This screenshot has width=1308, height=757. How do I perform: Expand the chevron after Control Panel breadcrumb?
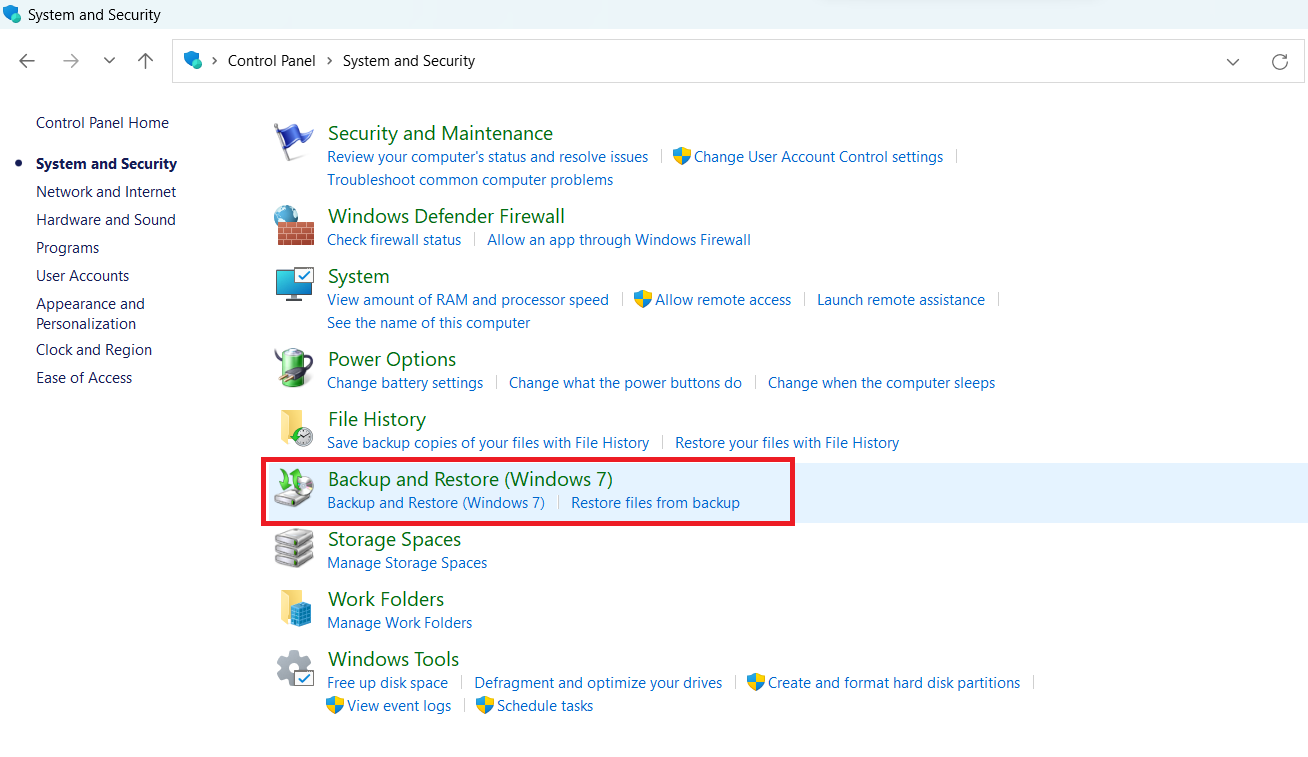(x=329, y=61)
